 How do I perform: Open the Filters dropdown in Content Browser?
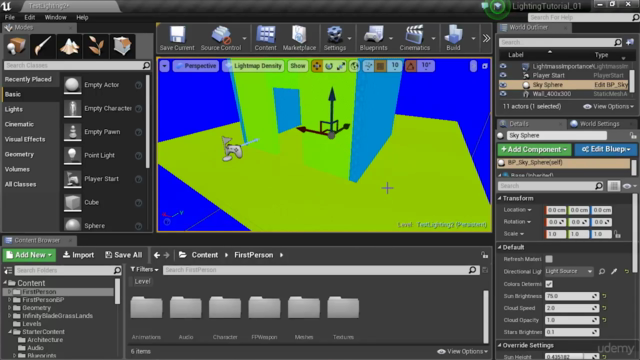pos(144,270)
